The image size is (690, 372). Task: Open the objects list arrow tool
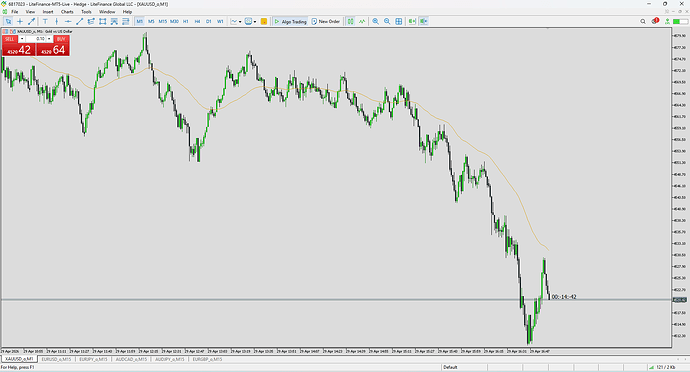point(125,21)
